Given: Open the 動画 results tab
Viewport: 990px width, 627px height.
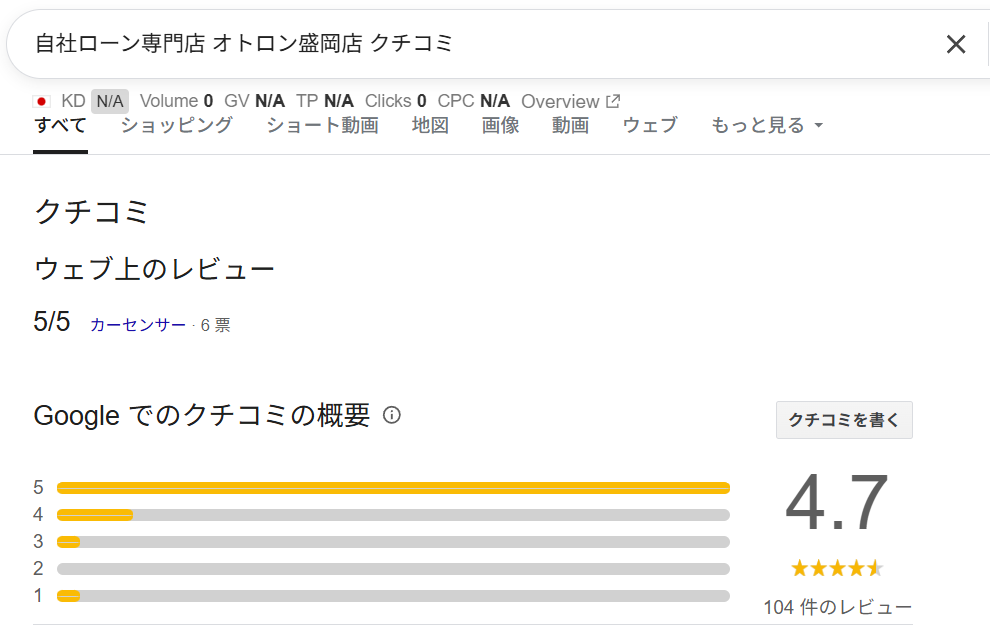Looking at the screenshot, I should pyautogui.click(x=570, y=125).
